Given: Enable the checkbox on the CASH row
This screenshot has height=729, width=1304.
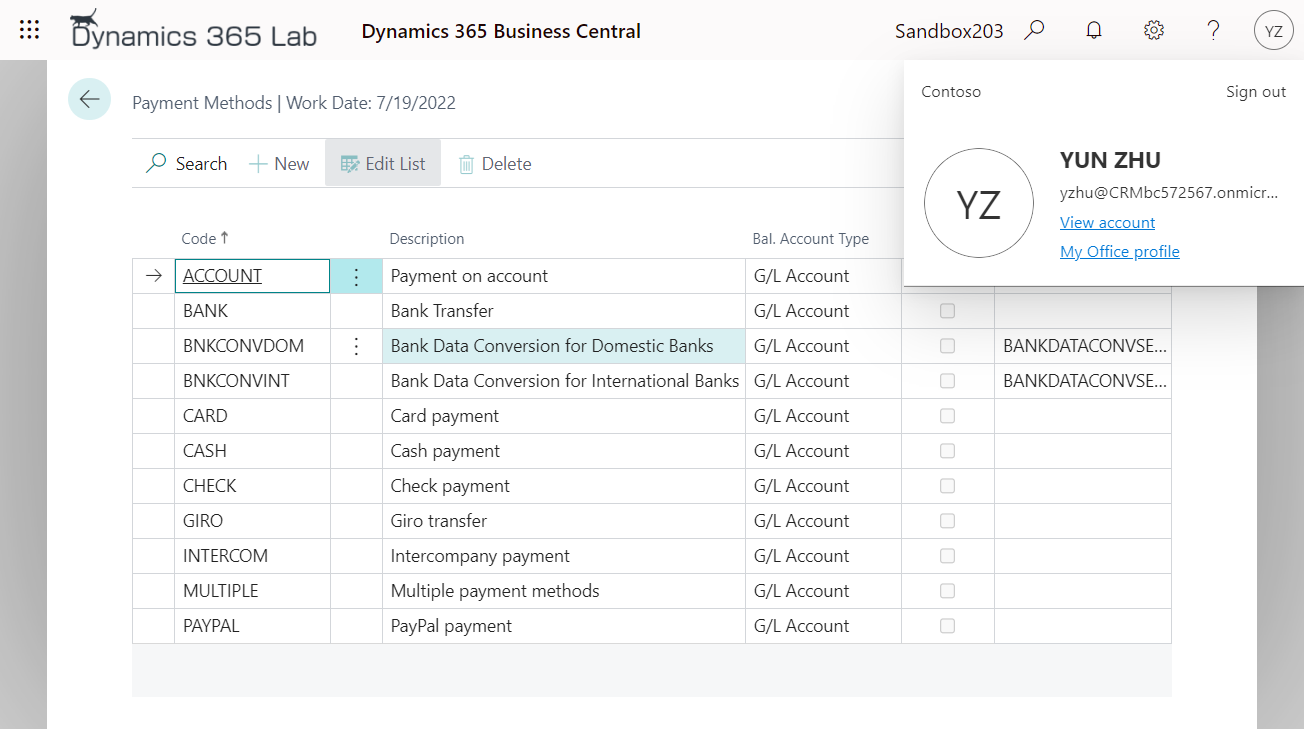Looking at the screenshot, I should pyautogui.click(x=947, y=450).
